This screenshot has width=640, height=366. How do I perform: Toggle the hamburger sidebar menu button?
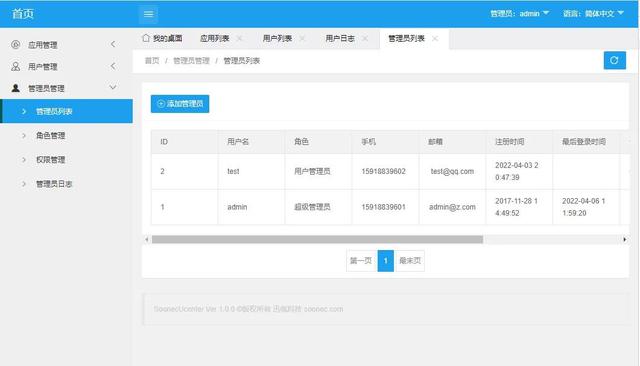coord(148,14)
